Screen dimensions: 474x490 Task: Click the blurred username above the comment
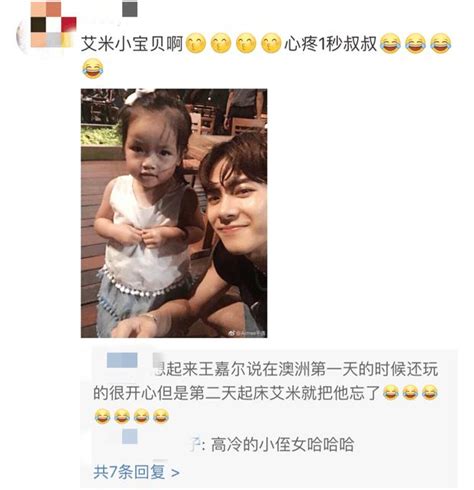point(129,9)
